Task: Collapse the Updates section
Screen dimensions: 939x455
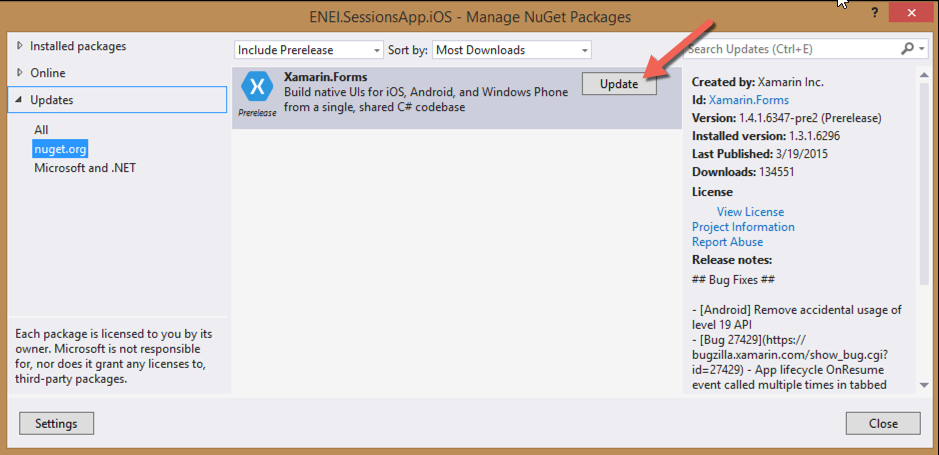Action: pyautogui.click(x=20, y=100)
